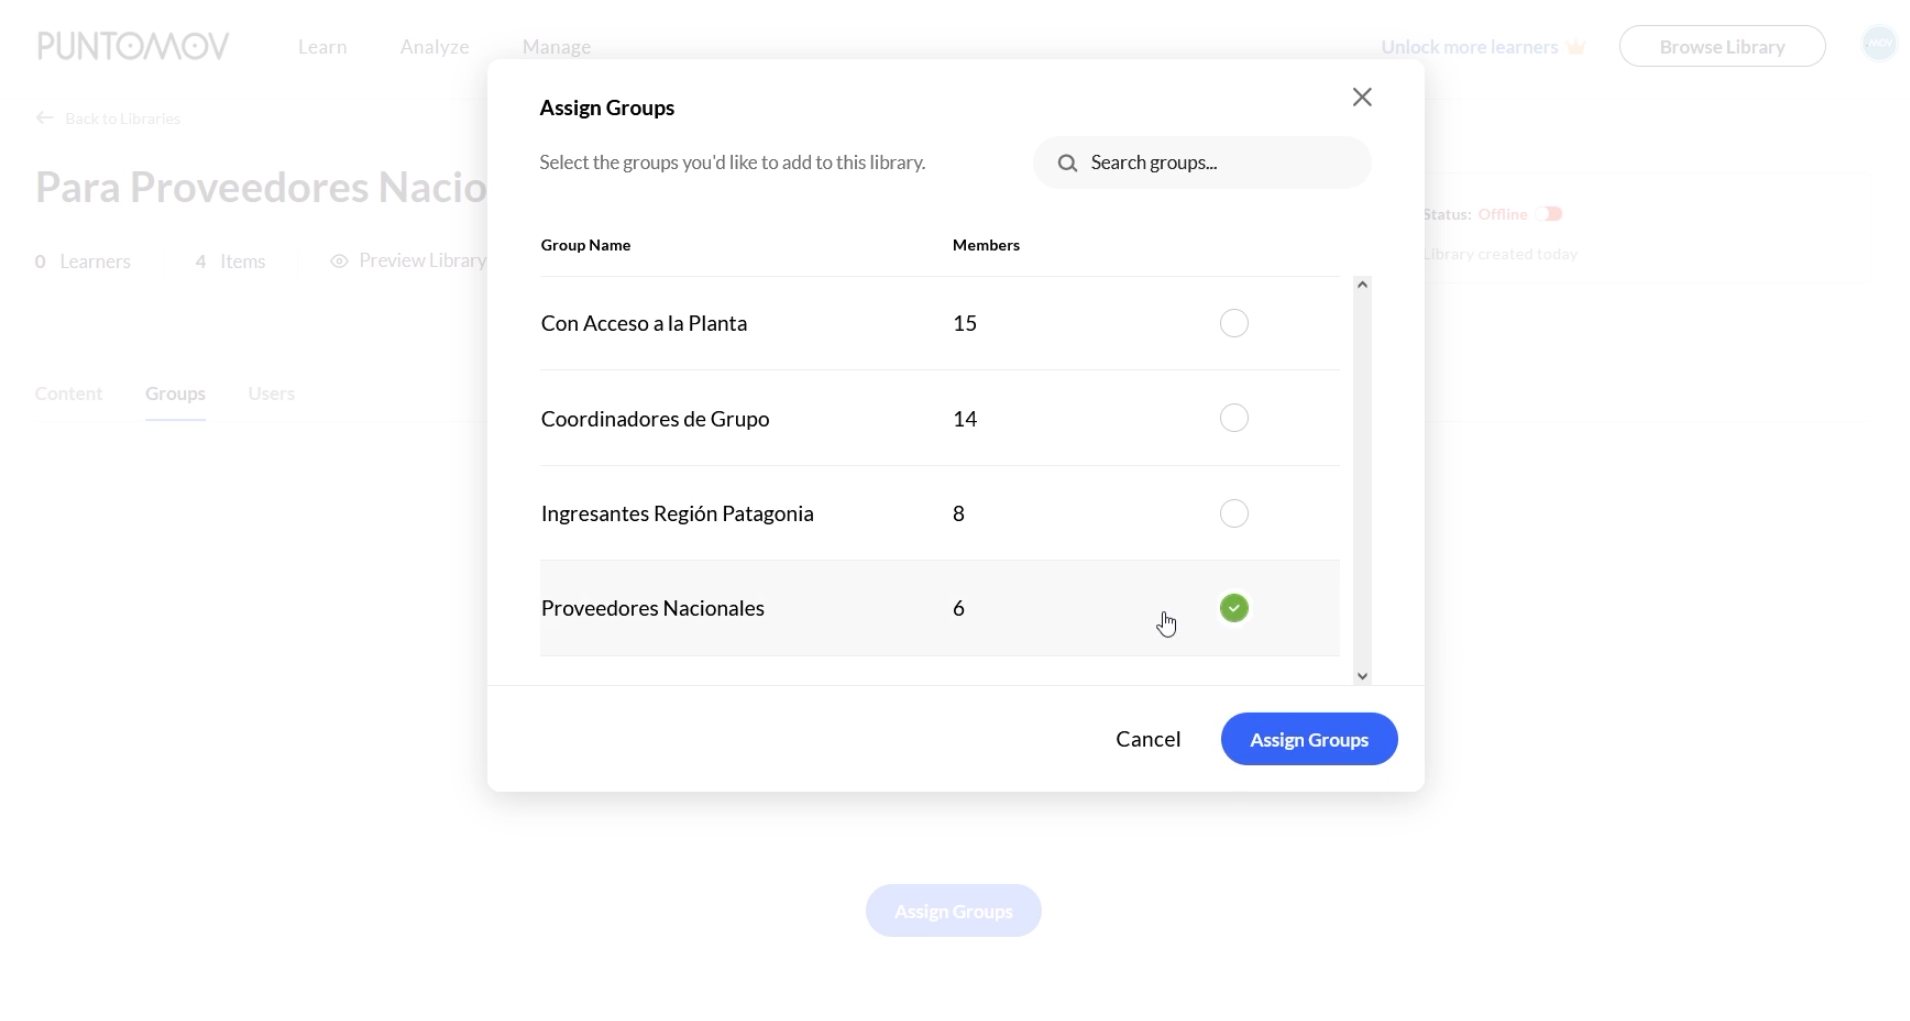
Task: Confirm with blue Assign Groups button
Action: click(x=1309, y=739)
